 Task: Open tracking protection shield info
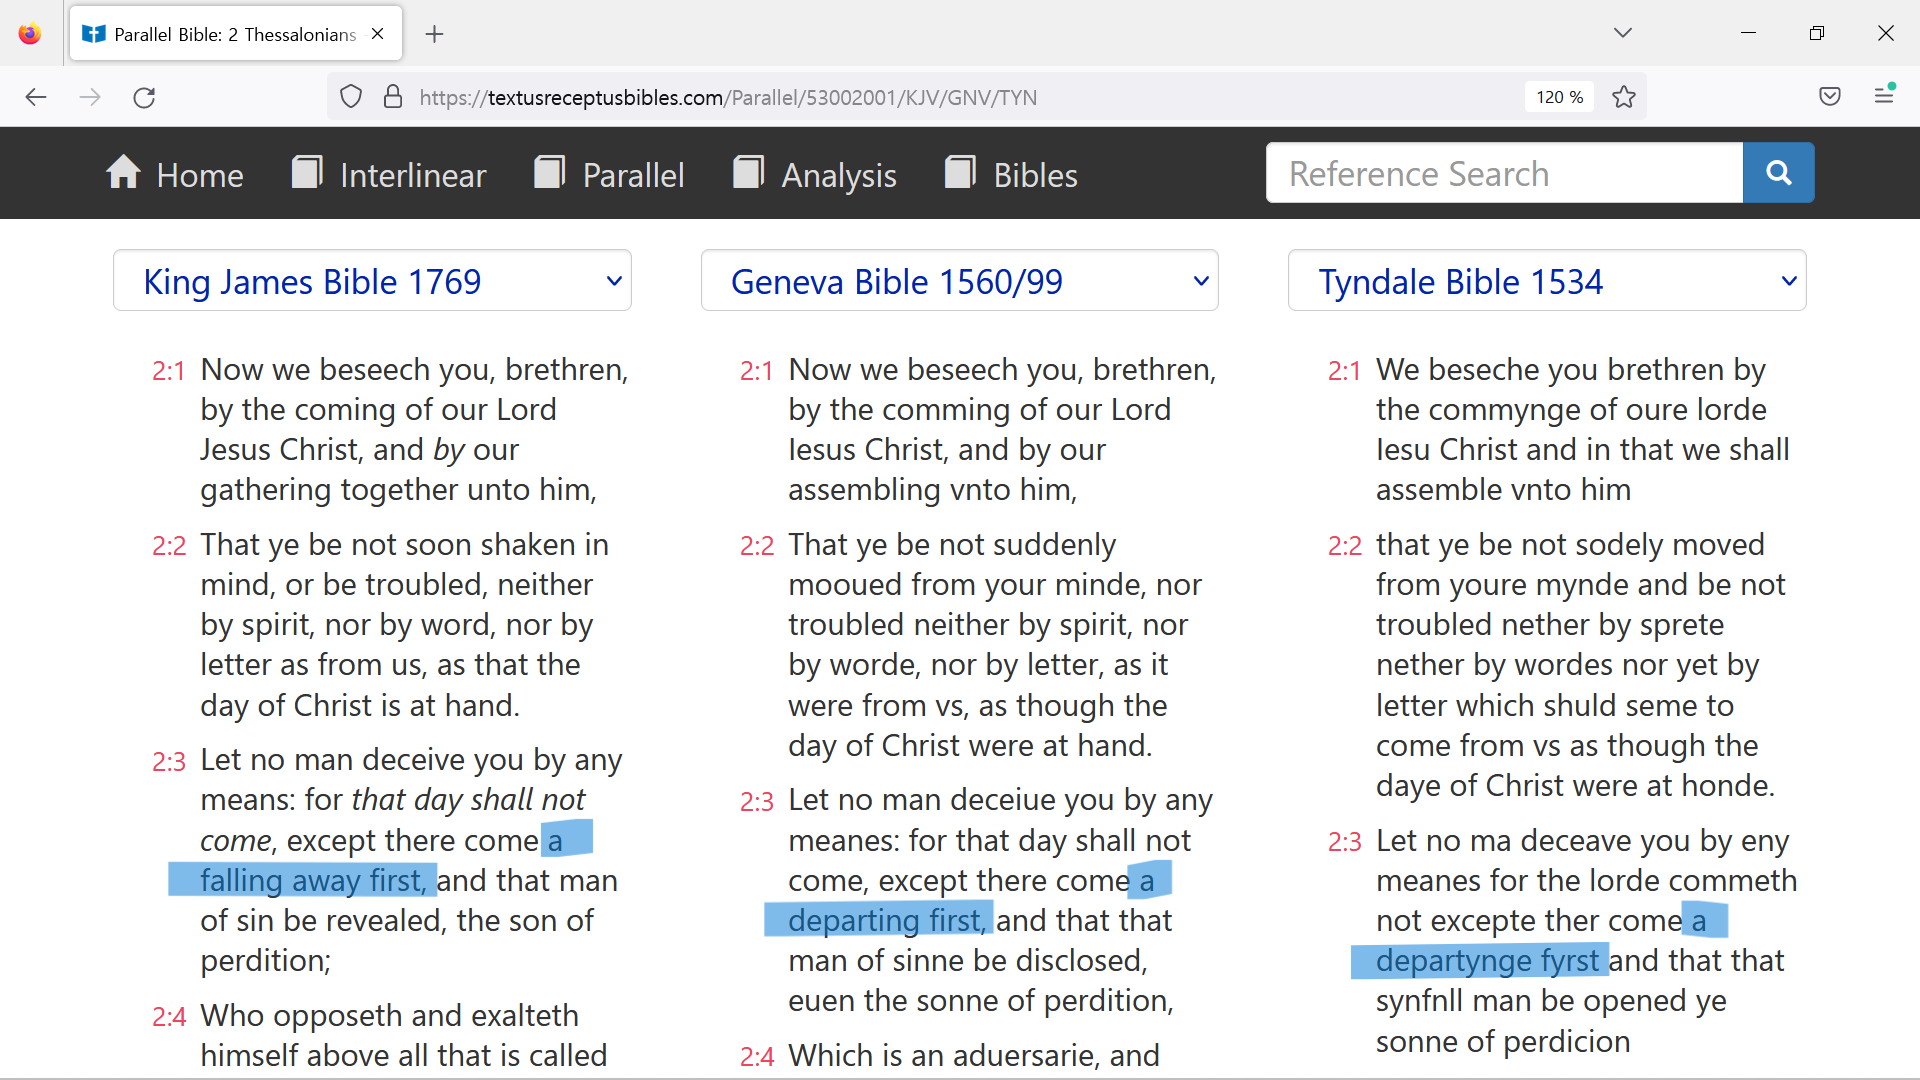(351, 97)
